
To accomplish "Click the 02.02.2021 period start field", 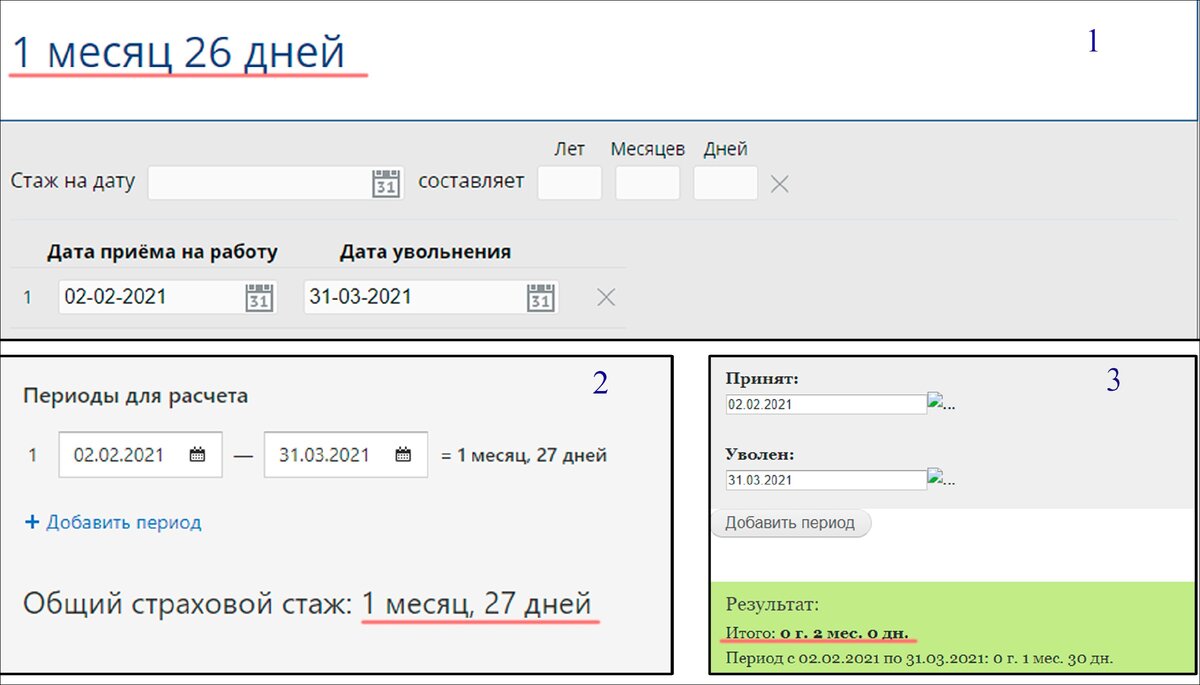I will click(125, 453).
